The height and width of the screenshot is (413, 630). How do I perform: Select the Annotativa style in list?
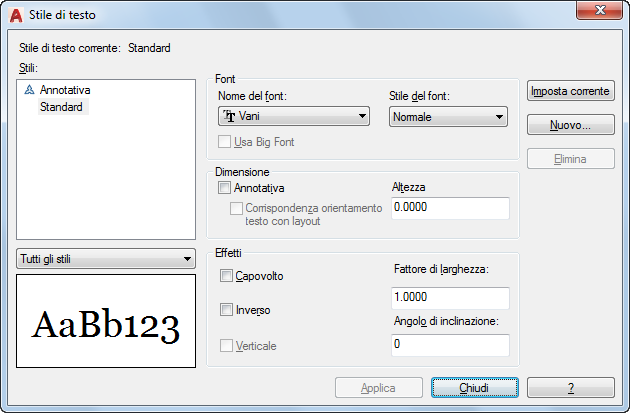point(65,90)
